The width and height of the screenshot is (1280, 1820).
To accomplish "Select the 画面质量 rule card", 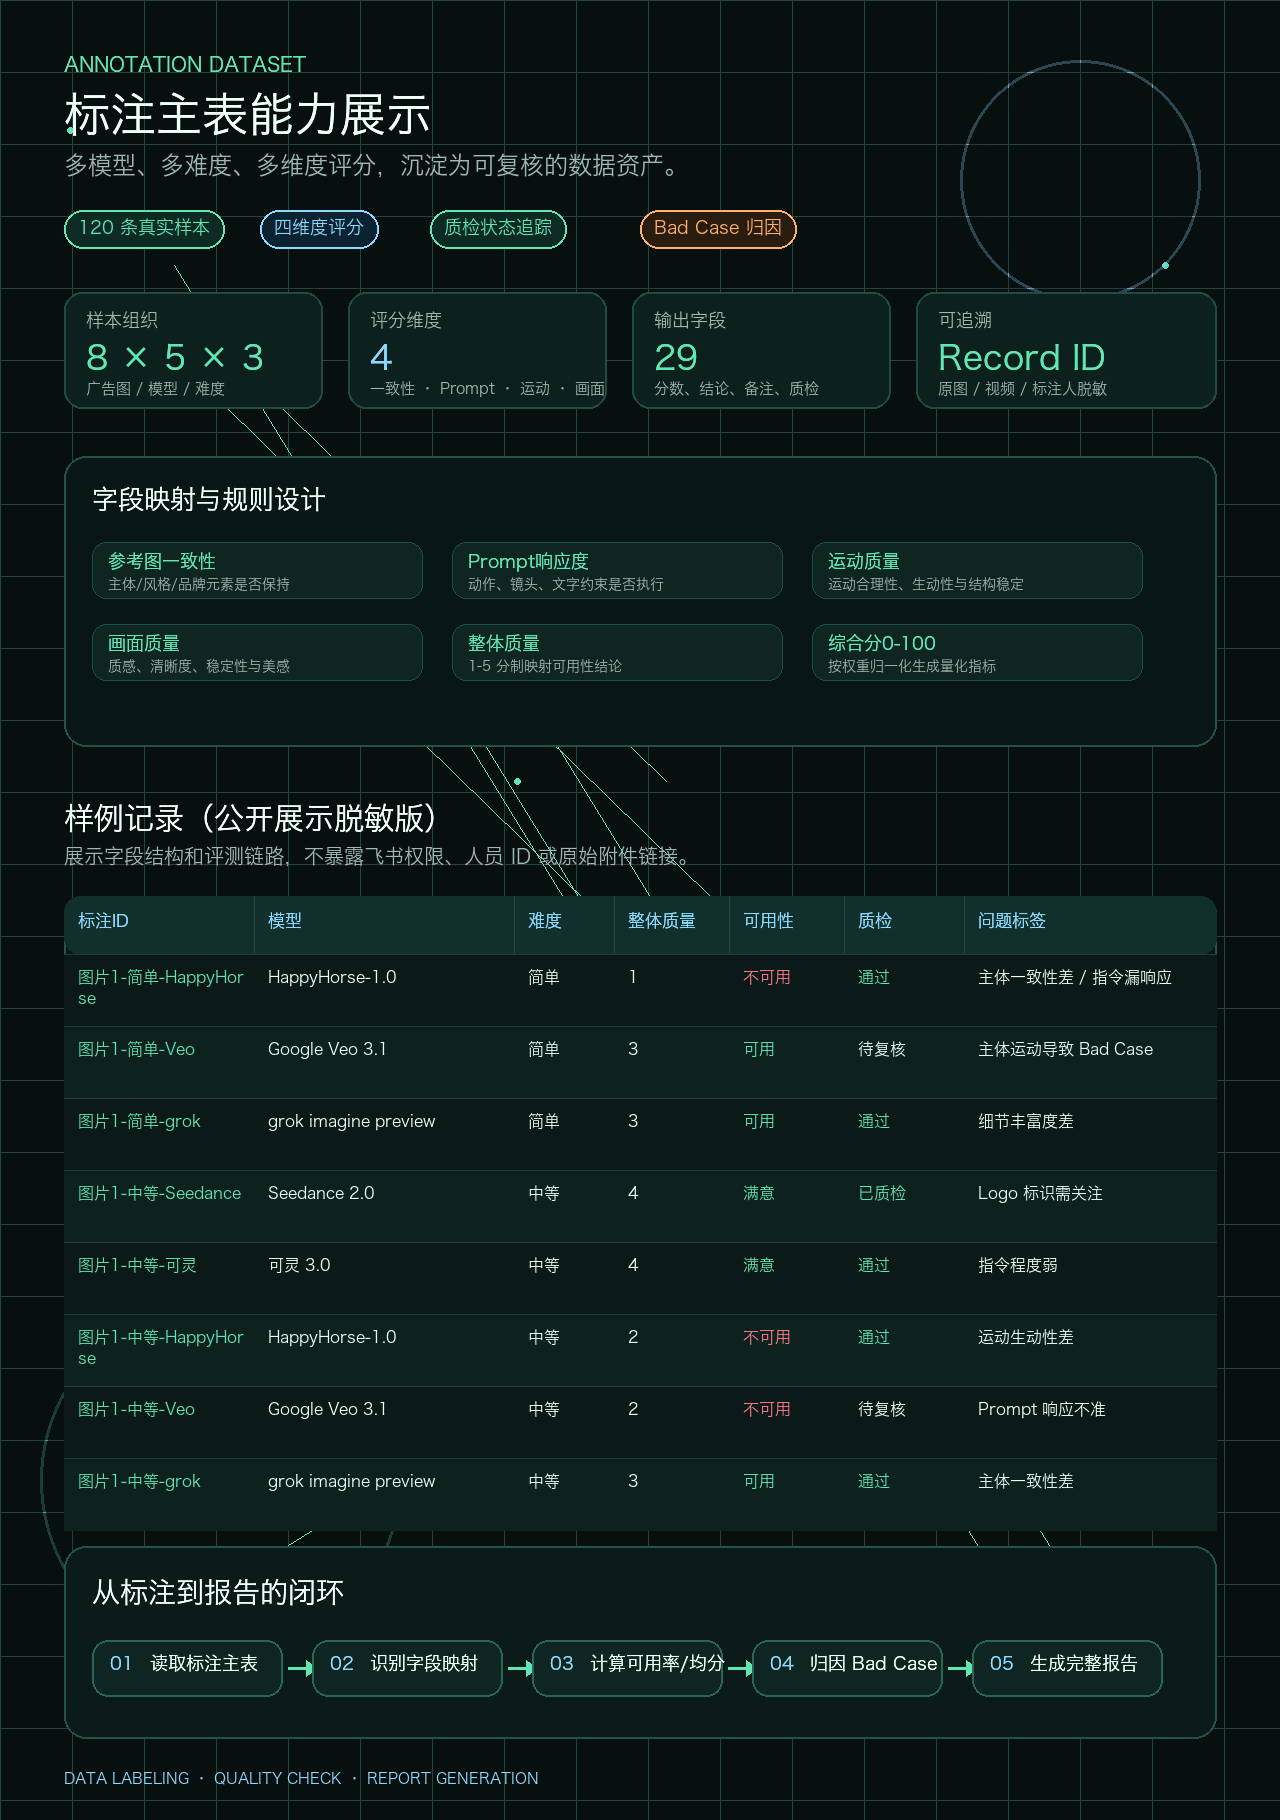I will pyautogui.click(x=257, y=653).
